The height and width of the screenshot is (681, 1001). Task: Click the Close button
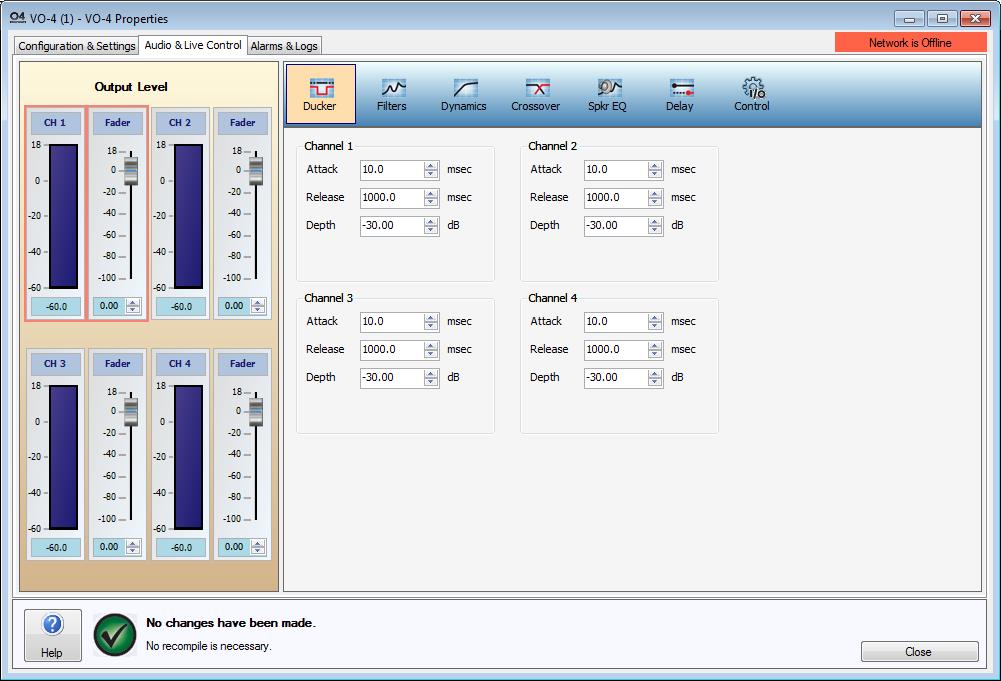919,652
